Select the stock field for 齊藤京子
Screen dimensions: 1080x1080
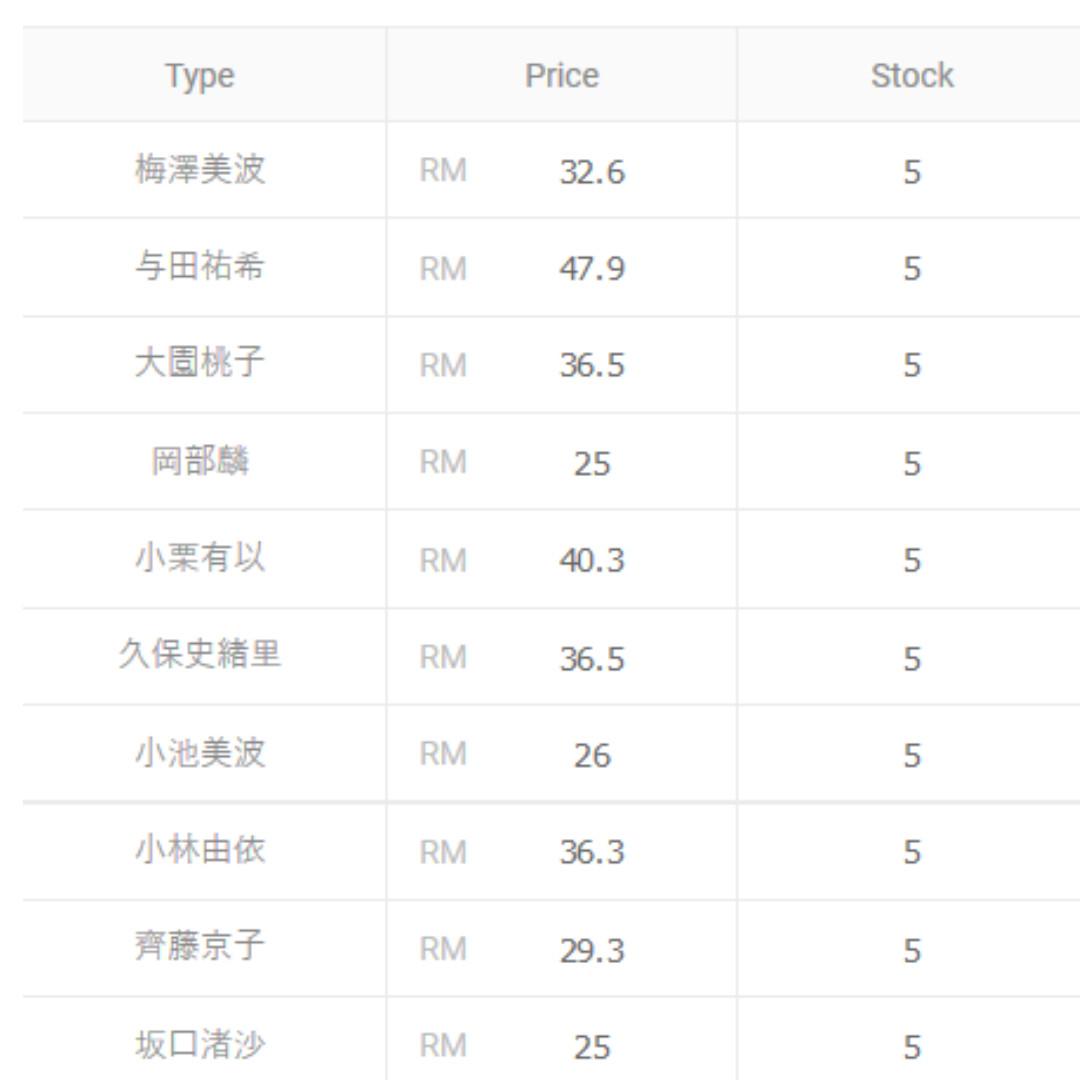click(911, 950)
